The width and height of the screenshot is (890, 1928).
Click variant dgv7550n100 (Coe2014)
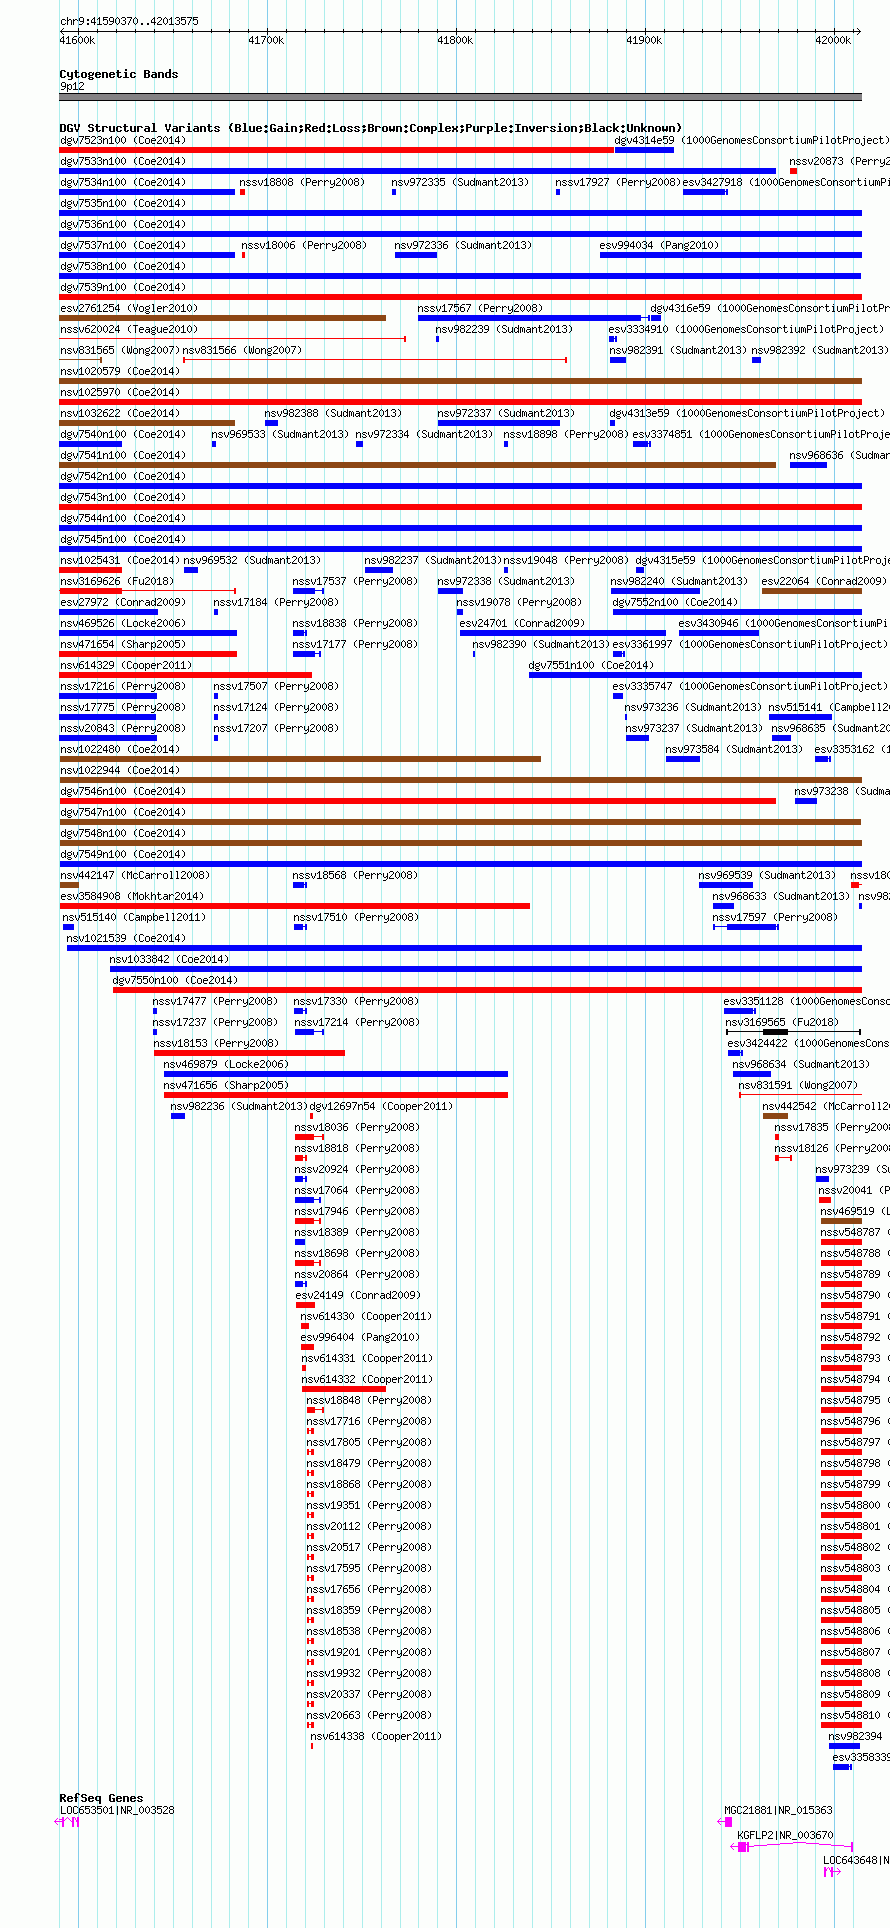(x=175, y=980)
